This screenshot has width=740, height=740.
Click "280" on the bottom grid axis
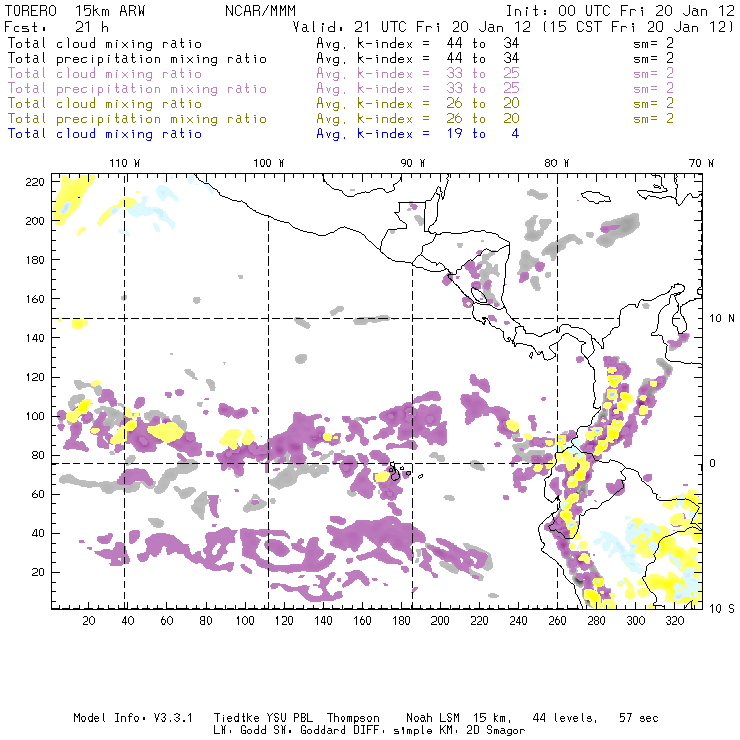coord(597,621)
